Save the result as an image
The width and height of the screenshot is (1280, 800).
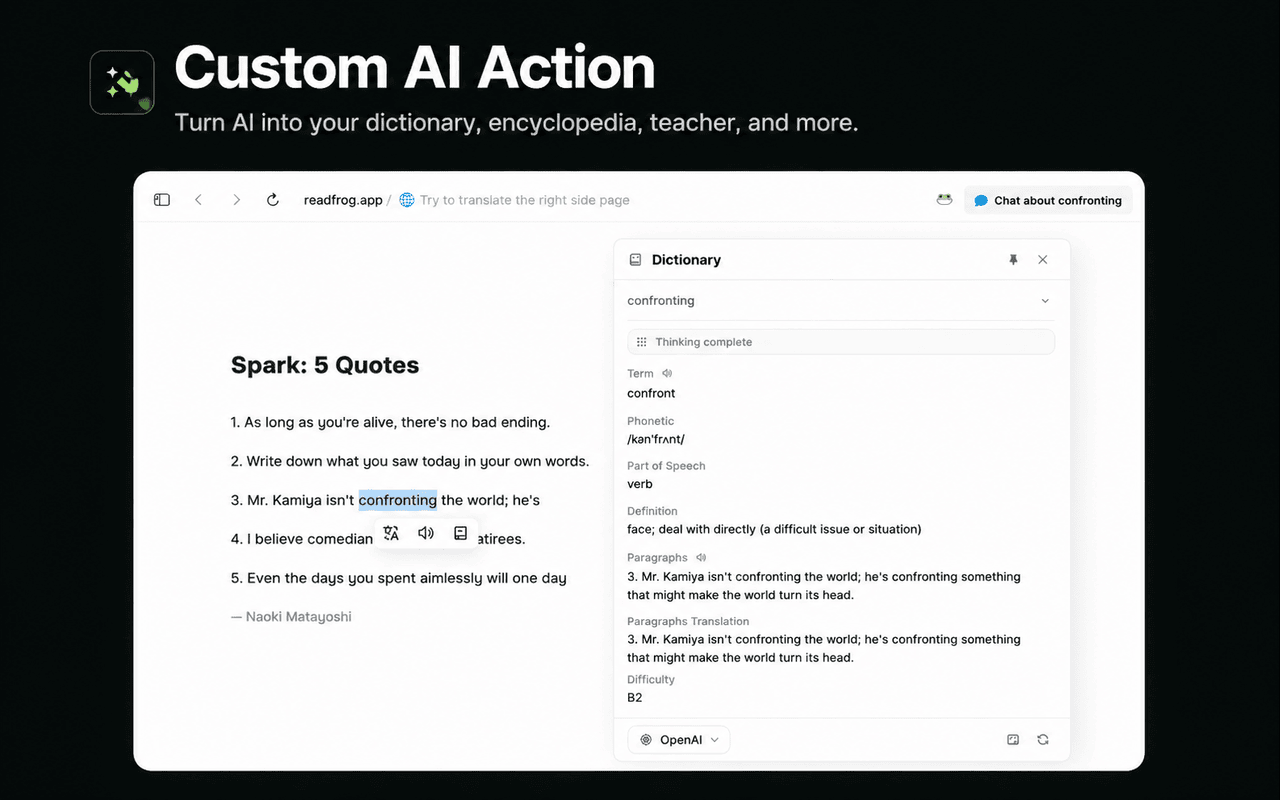point(1013,740)
